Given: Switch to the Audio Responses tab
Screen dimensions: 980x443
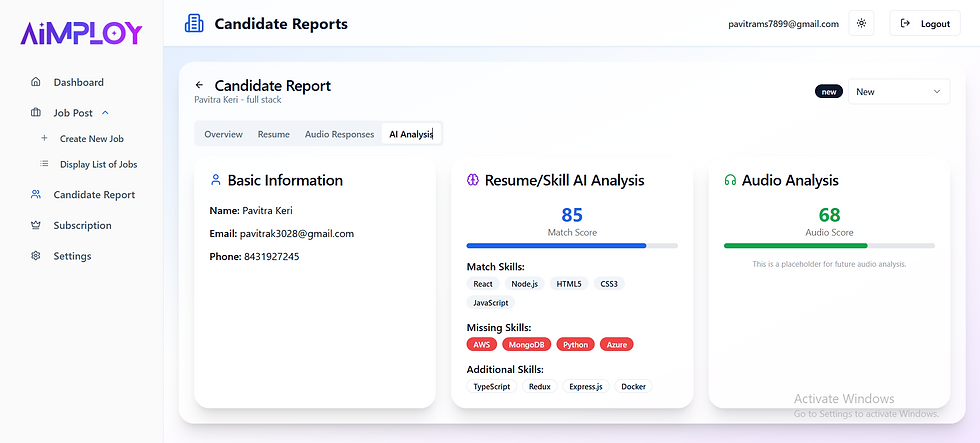Looking at the screenshot, I should [339, 134].
